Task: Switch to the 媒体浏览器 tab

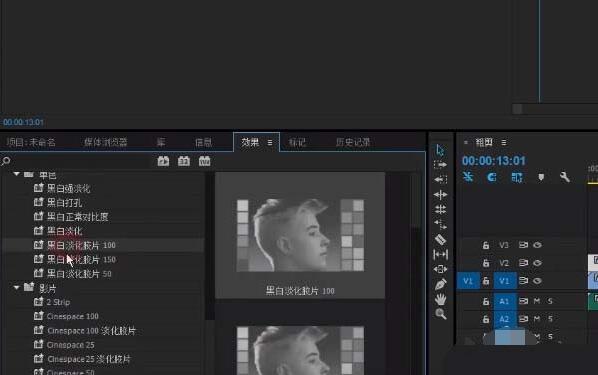Action: click(105, 142)
